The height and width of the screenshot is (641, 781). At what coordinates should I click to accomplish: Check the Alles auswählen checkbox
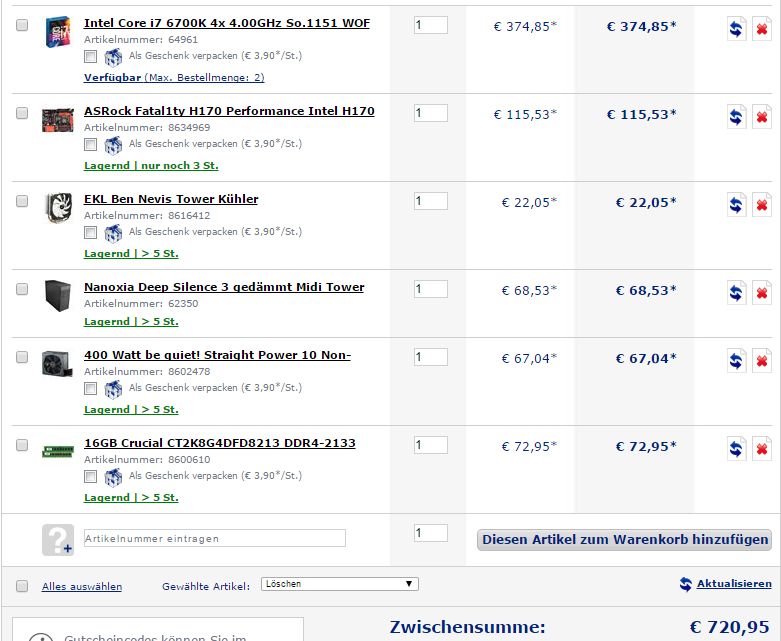[22, 586]
